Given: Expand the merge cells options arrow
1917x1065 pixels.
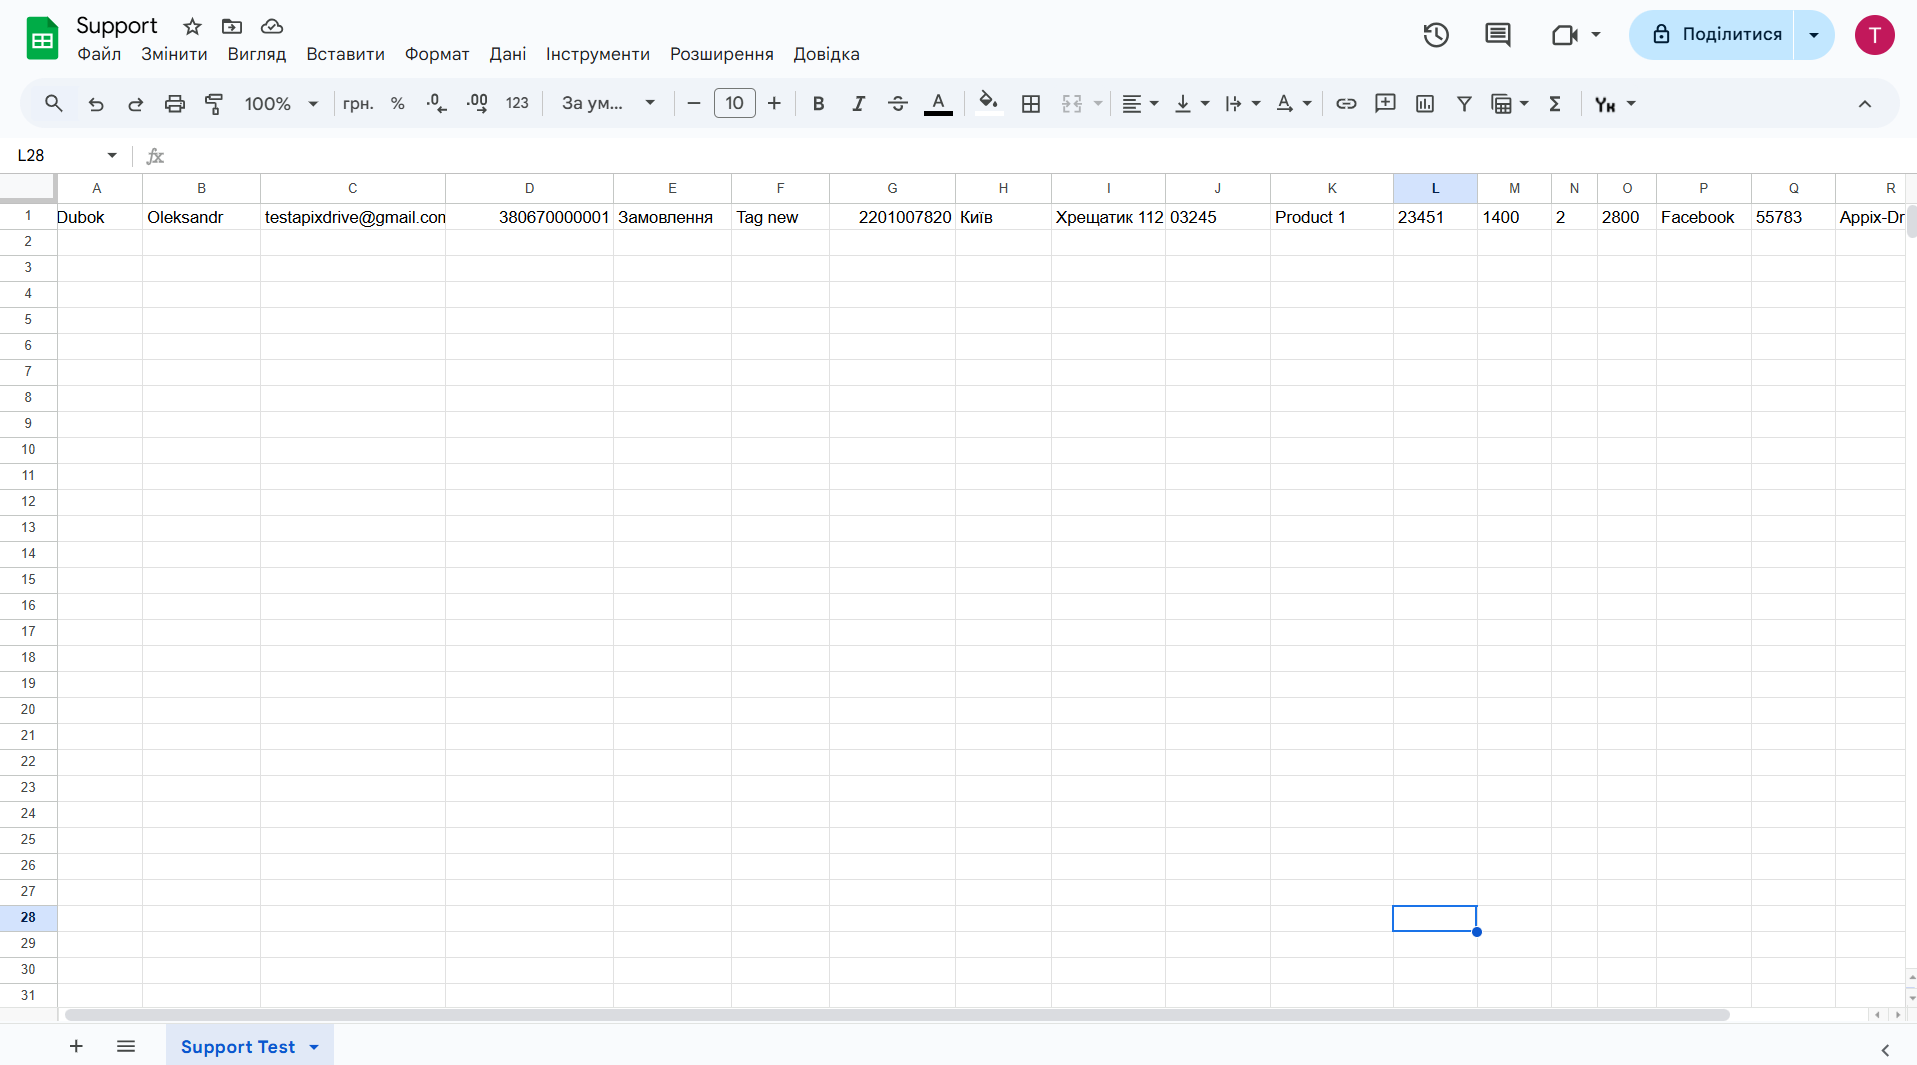Looking at the screenshot, I should 1098,103.
